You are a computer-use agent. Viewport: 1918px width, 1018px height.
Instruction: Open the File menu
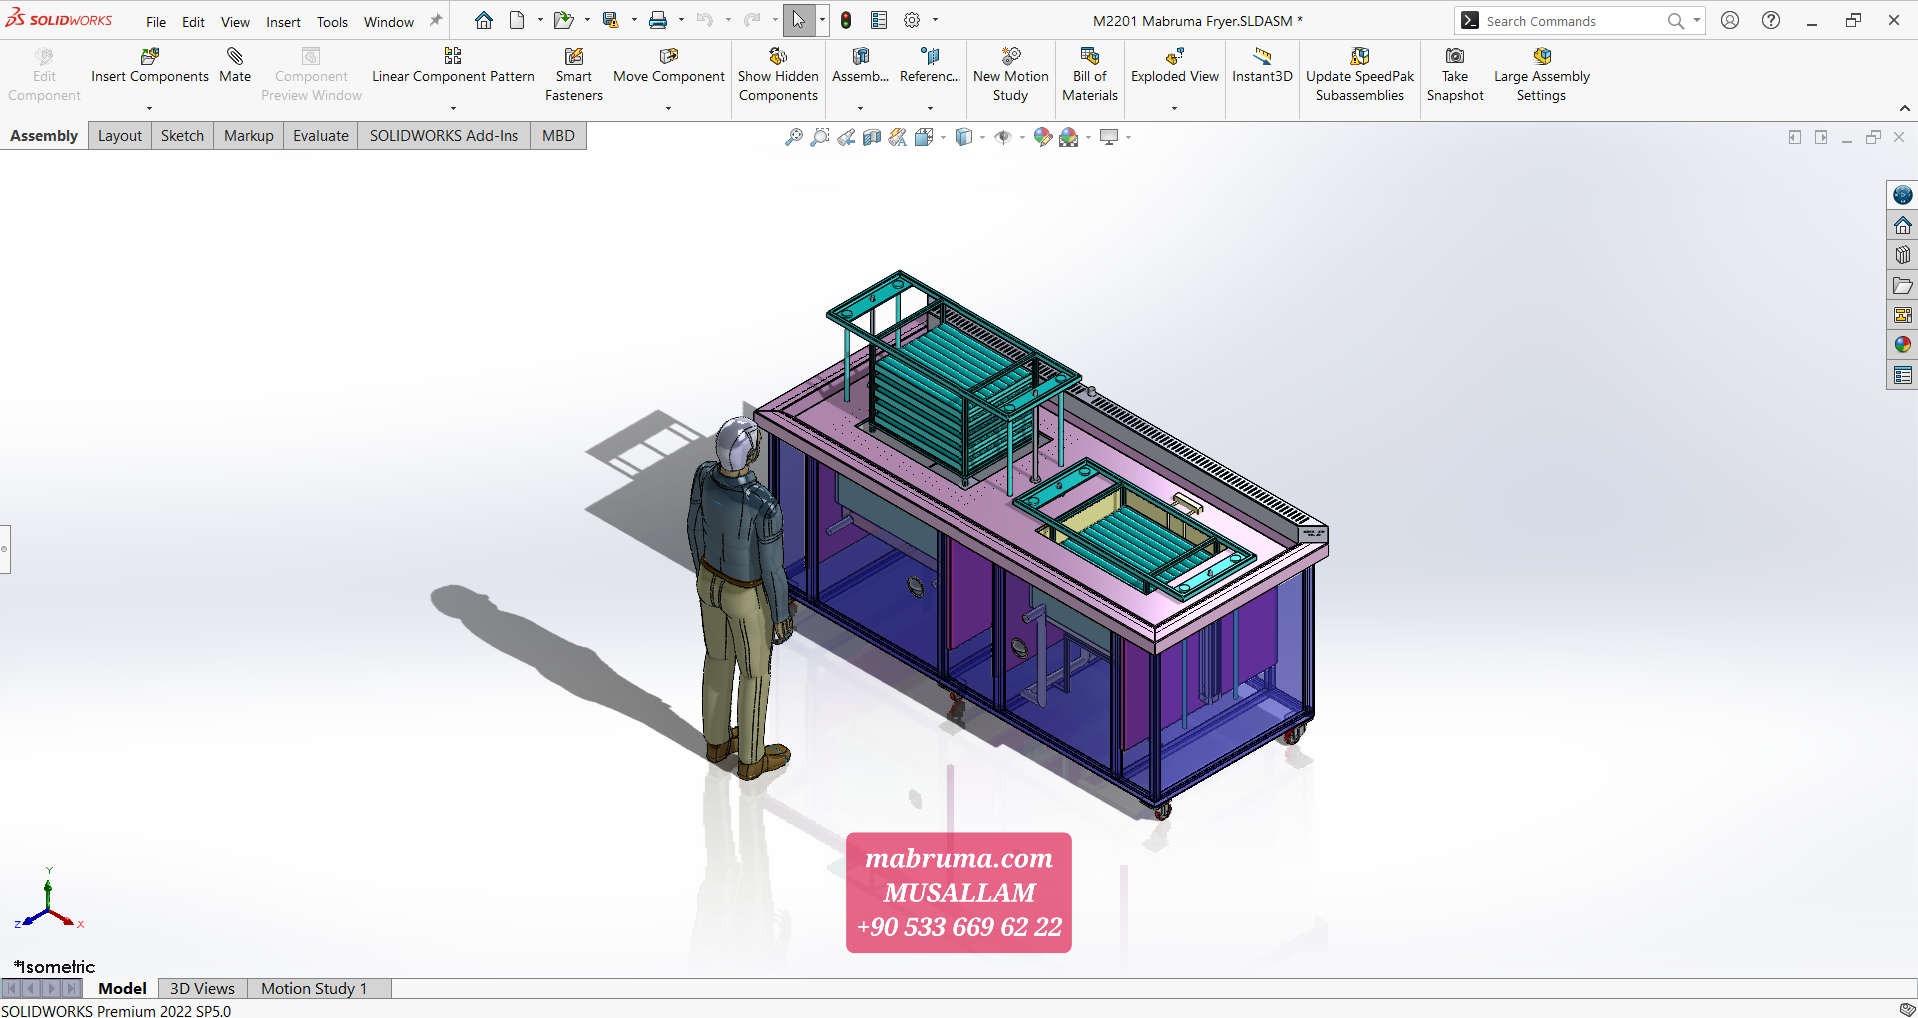coord(156,22)
